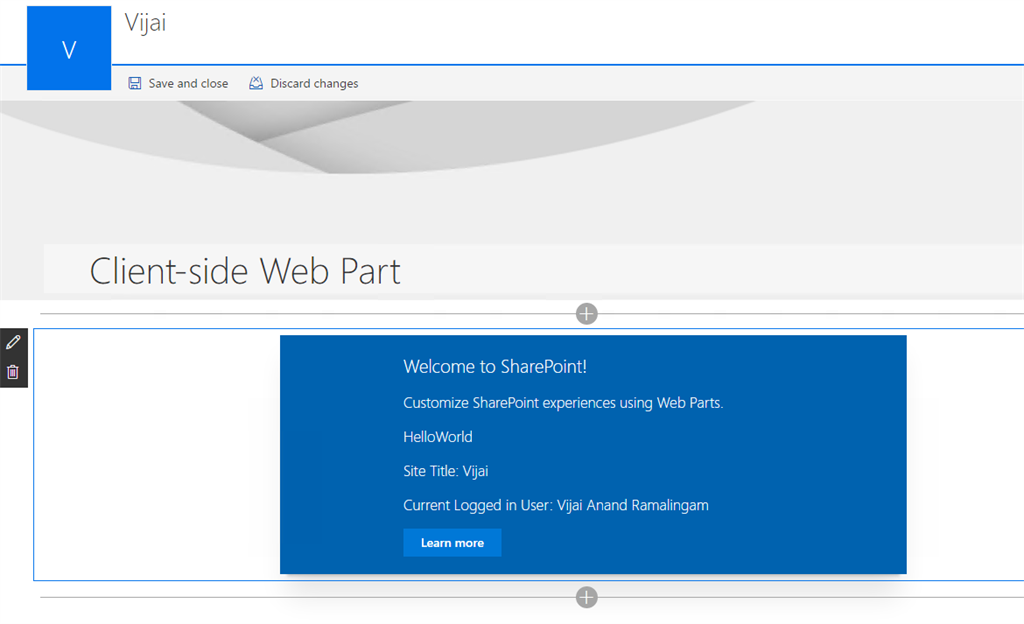Image resolution: width=1024 pixels, height=624 pixels.
Task: Click the Current Logged in User line
Action: tap(556, 505)
